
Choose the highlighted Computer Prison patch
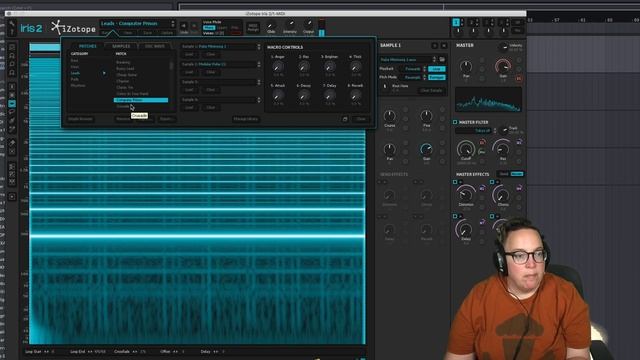(x=141, y=100)
